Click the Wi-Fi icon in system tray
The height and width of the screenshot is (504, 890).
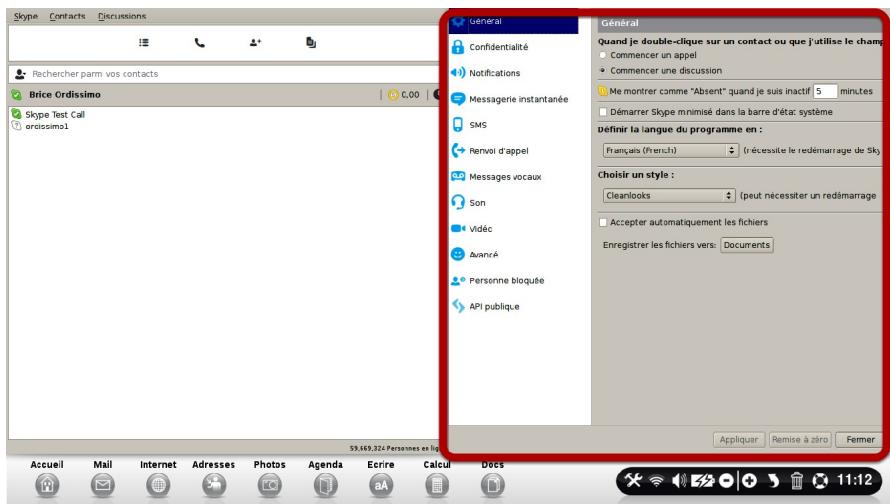[656, 481]
